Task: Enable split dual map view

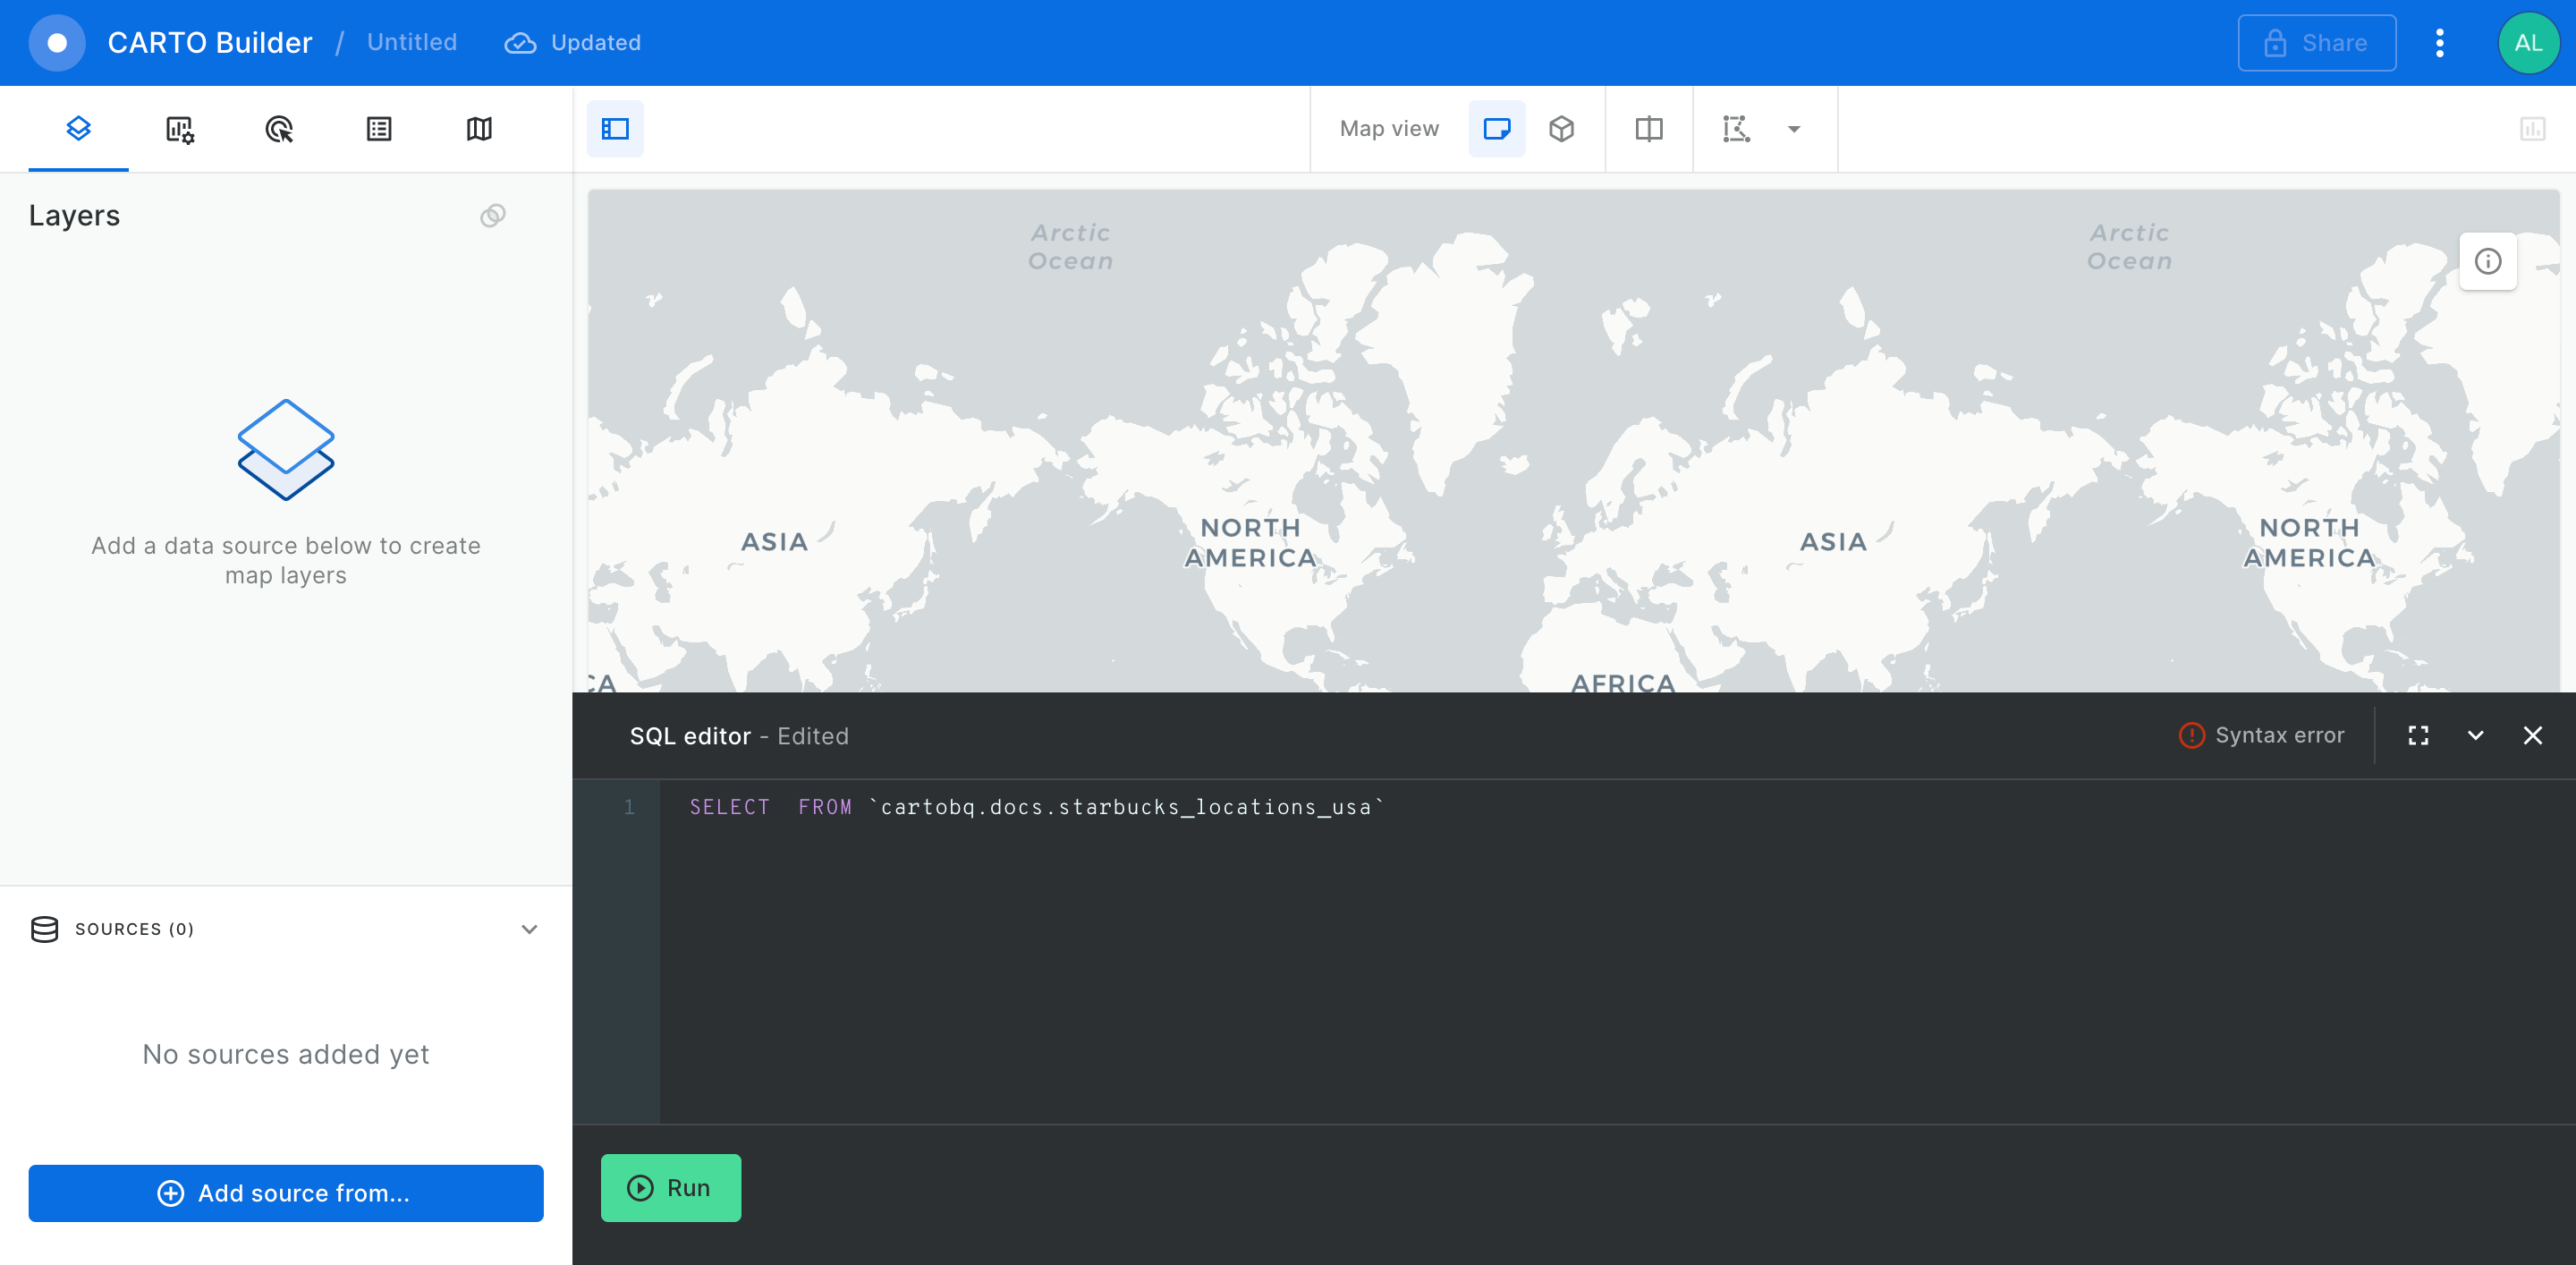Action: (x=1648, y=129)
